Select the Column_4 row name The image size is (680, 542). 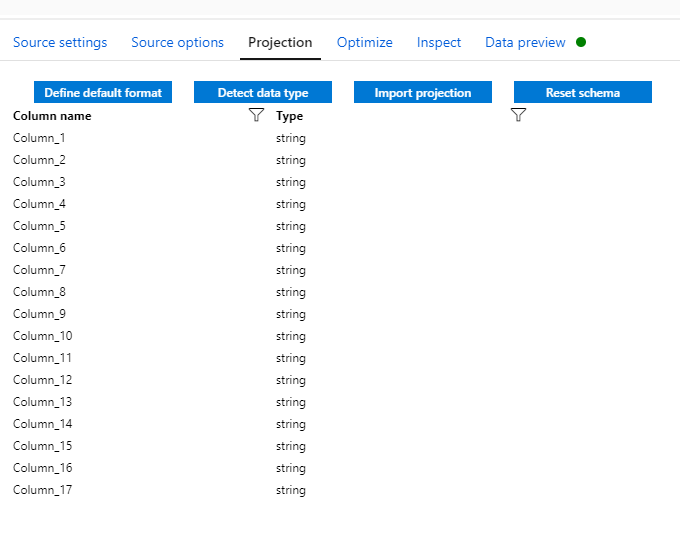(x=39, y=204)
